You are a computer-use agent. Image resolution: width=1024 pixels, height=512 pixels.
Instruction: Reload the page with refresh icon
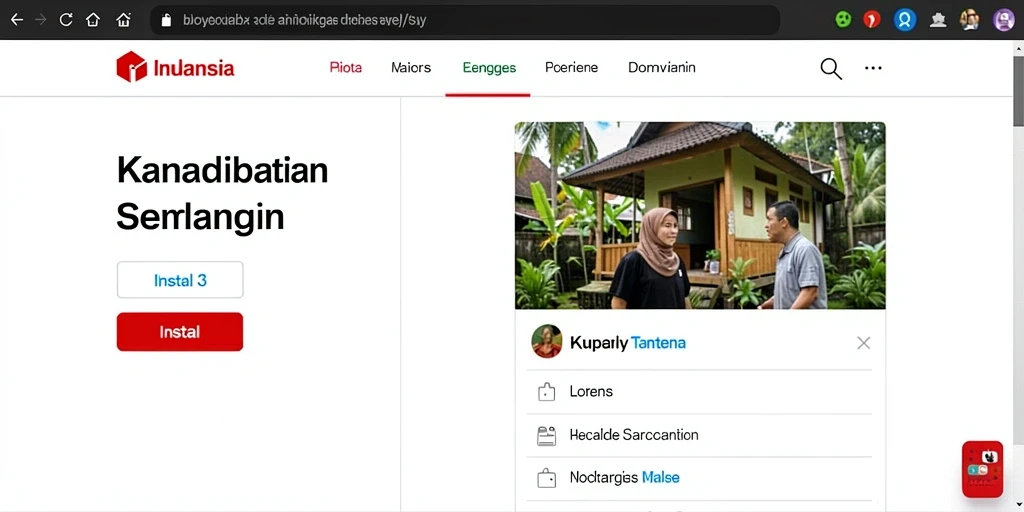tap(65, 20)
